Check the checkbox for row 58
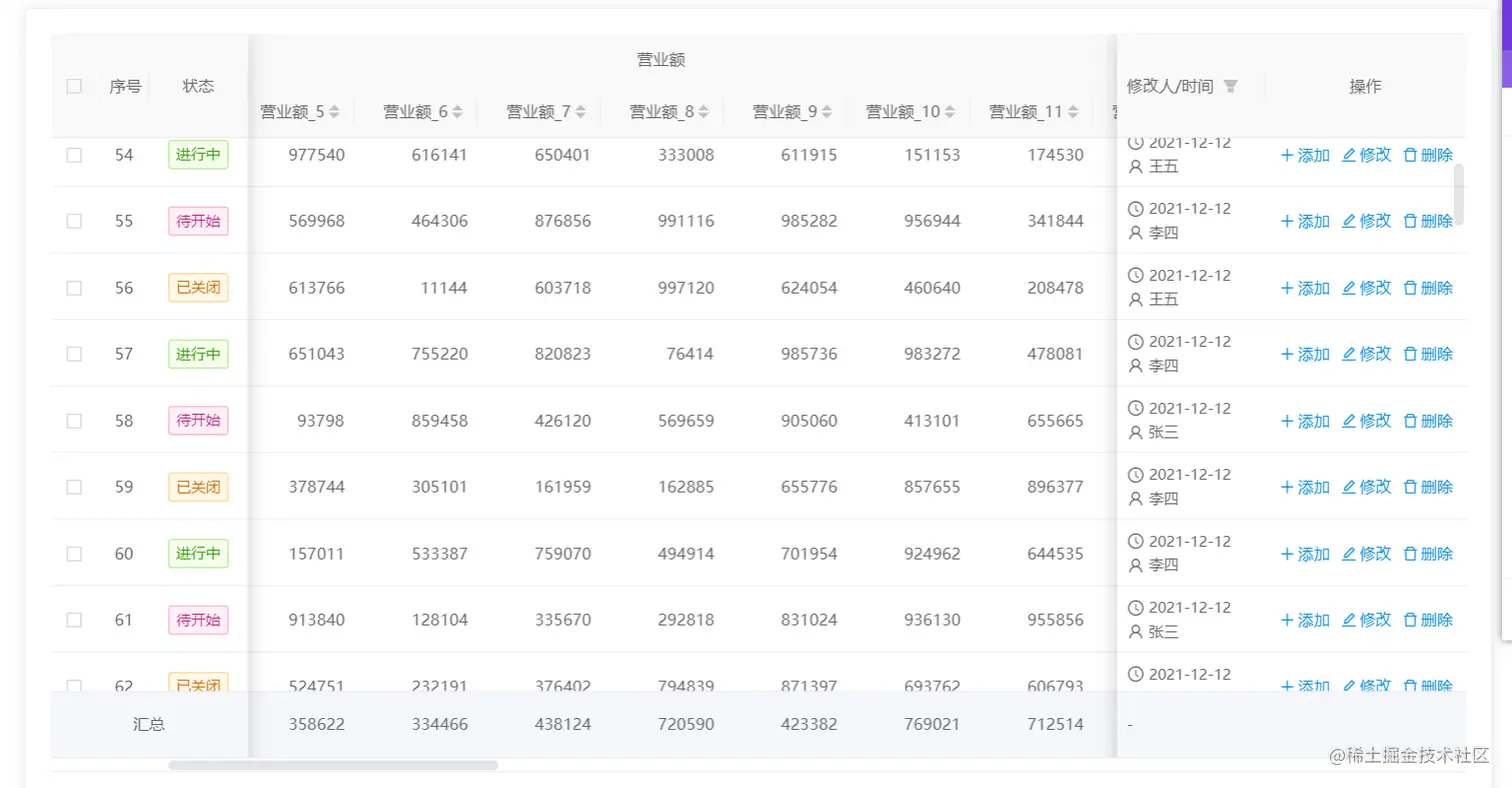 point(73,421)
